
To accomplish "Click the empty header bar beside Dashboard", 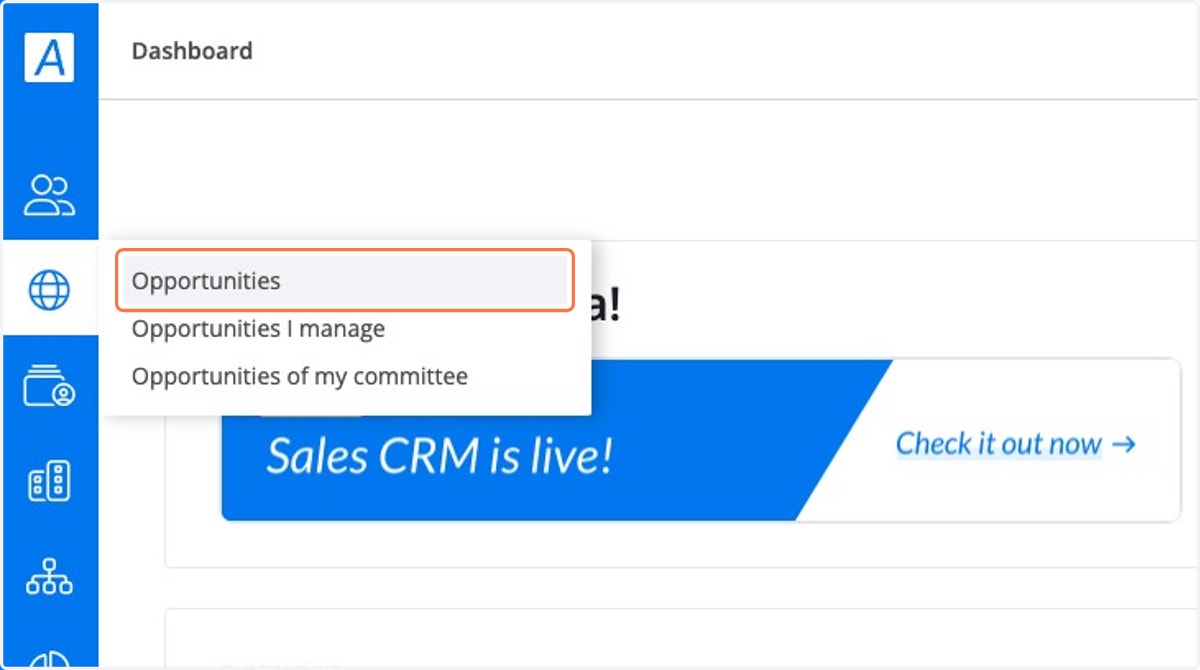I will click(x=720, y=50).
